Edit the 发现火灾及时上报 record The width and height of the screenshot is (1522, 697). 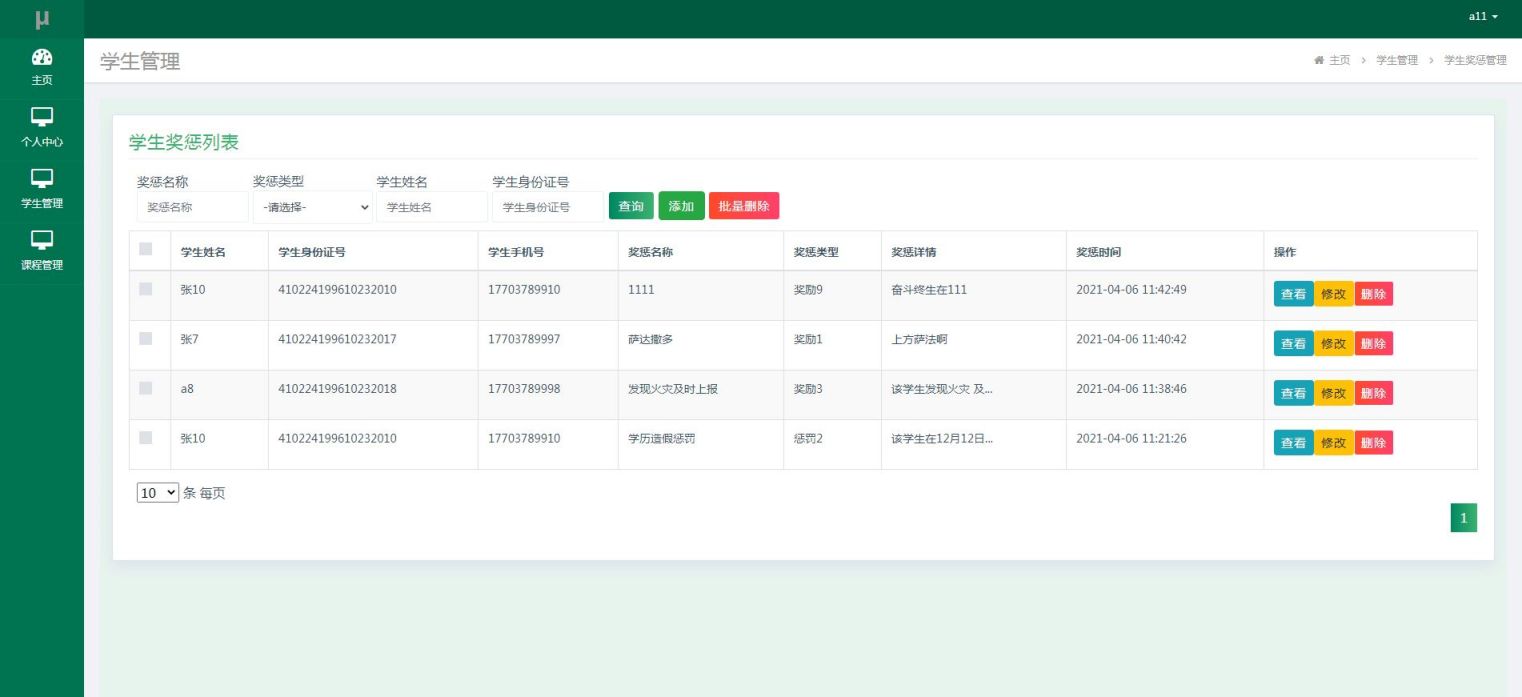[1334, 393]
